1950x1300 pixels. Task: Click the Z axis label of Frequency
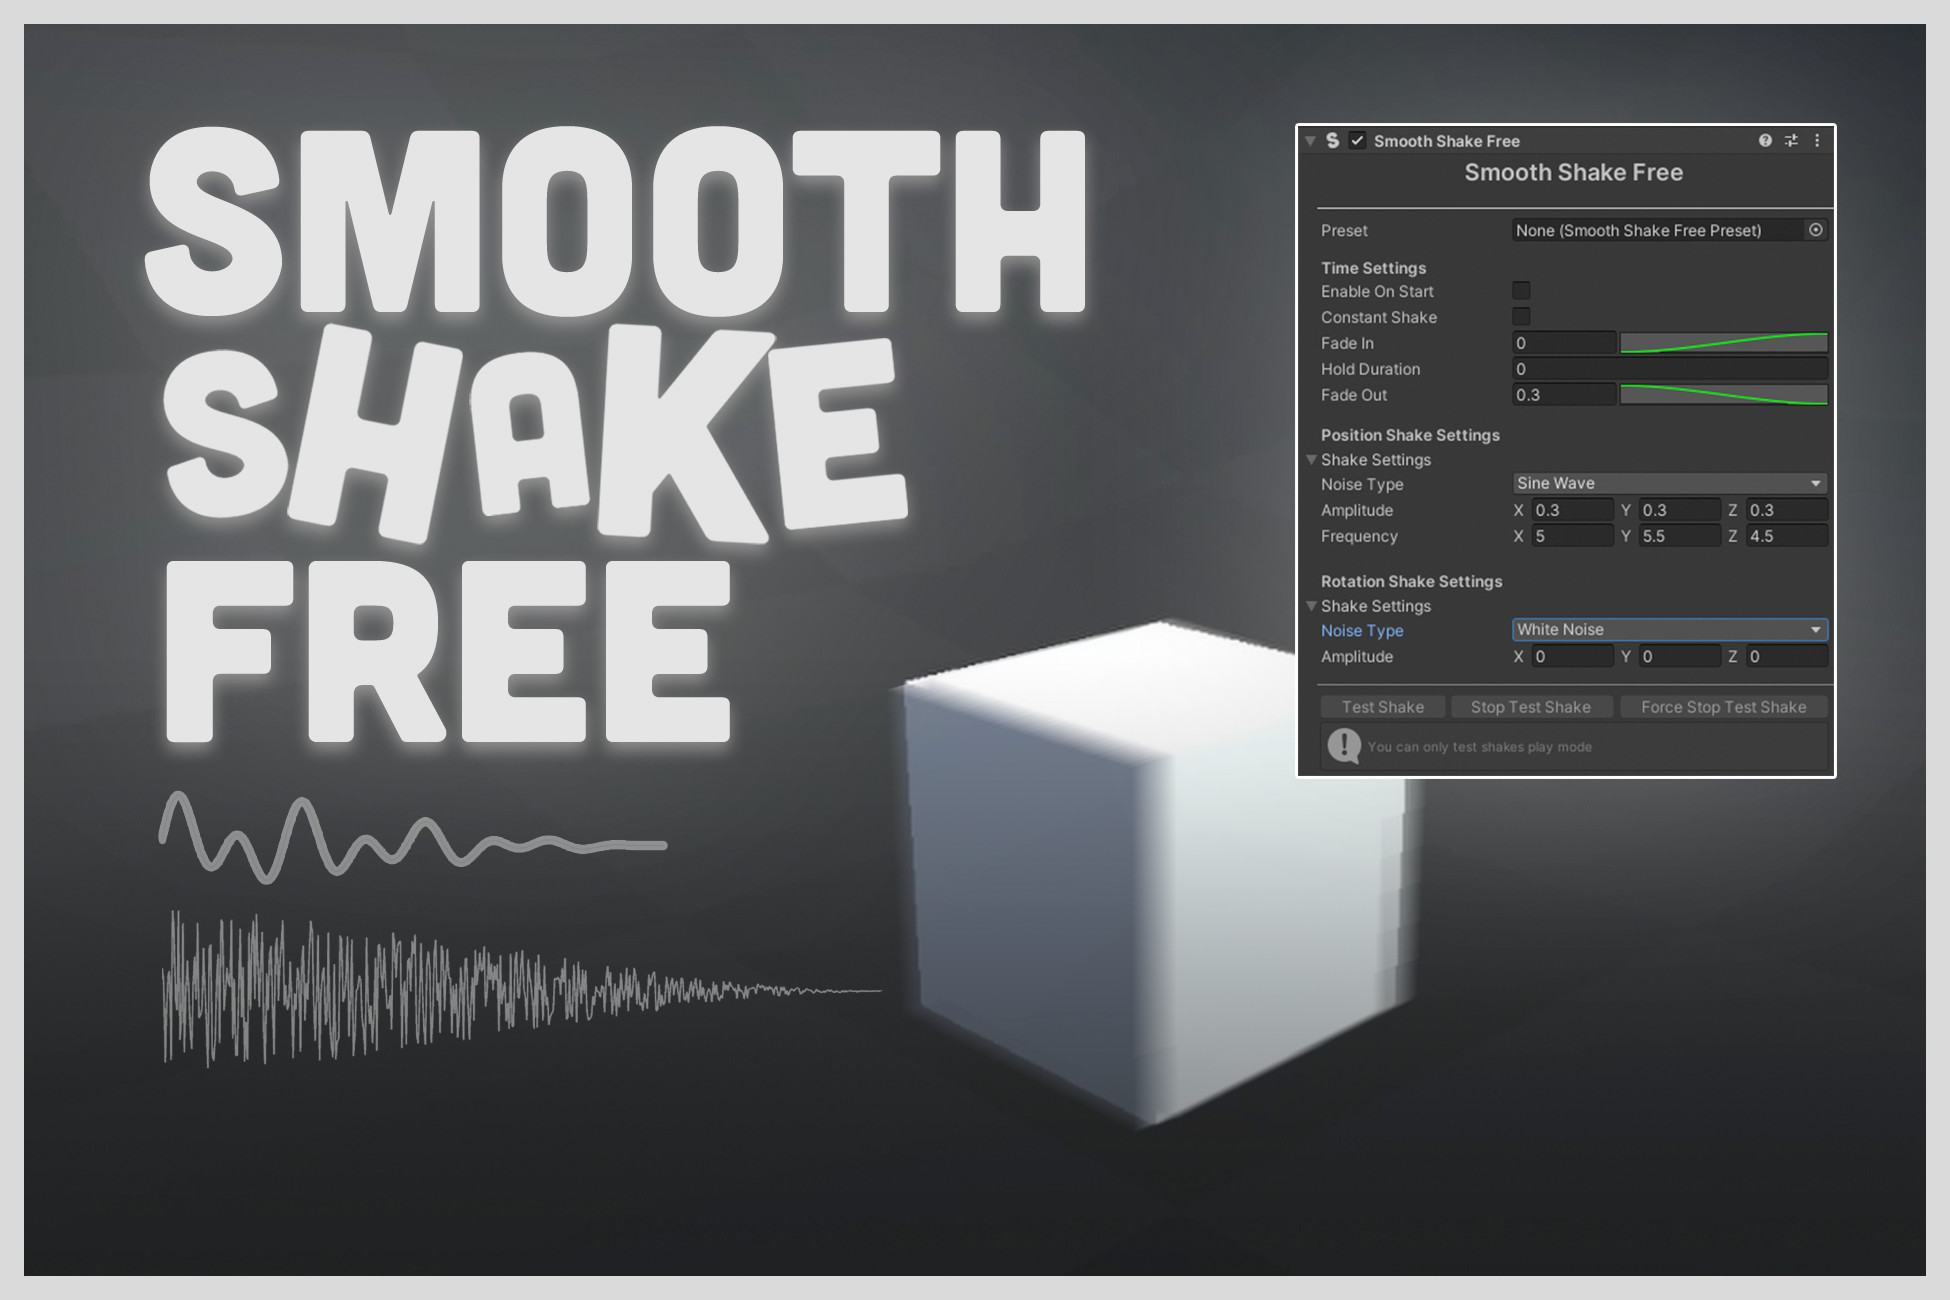point(1735,536)
